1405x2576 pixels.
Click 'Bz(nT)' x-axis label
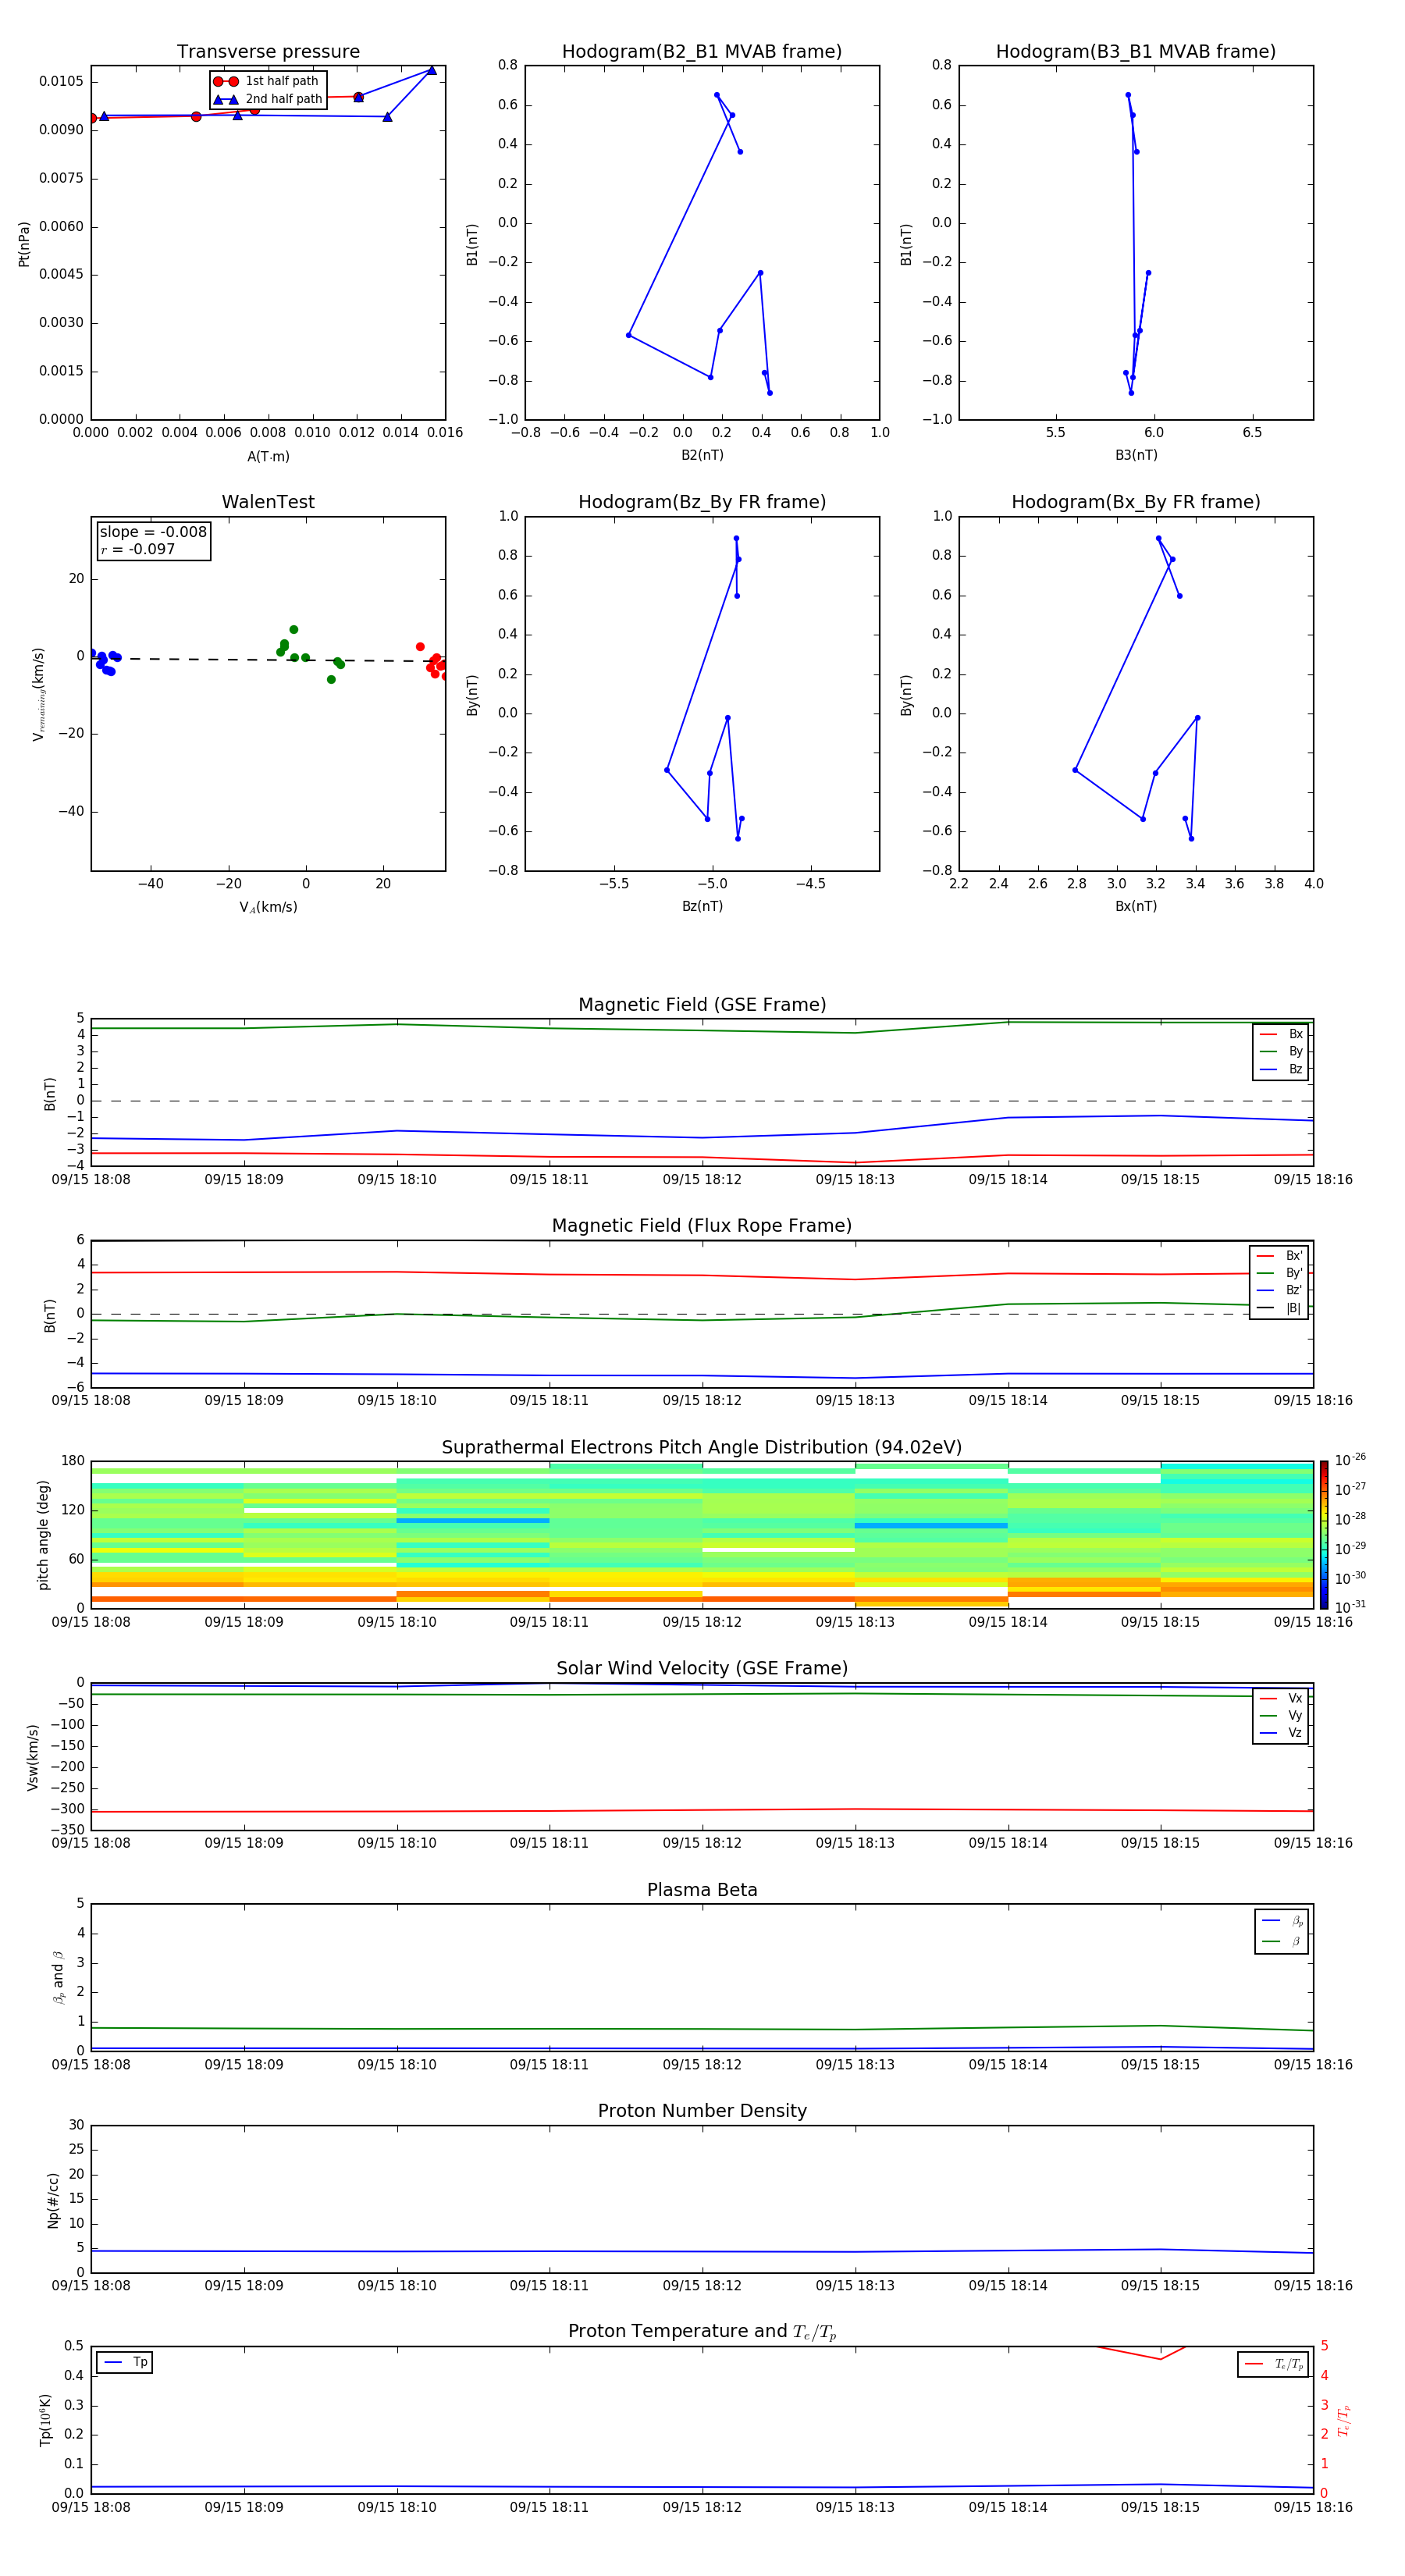pos(702,906)
